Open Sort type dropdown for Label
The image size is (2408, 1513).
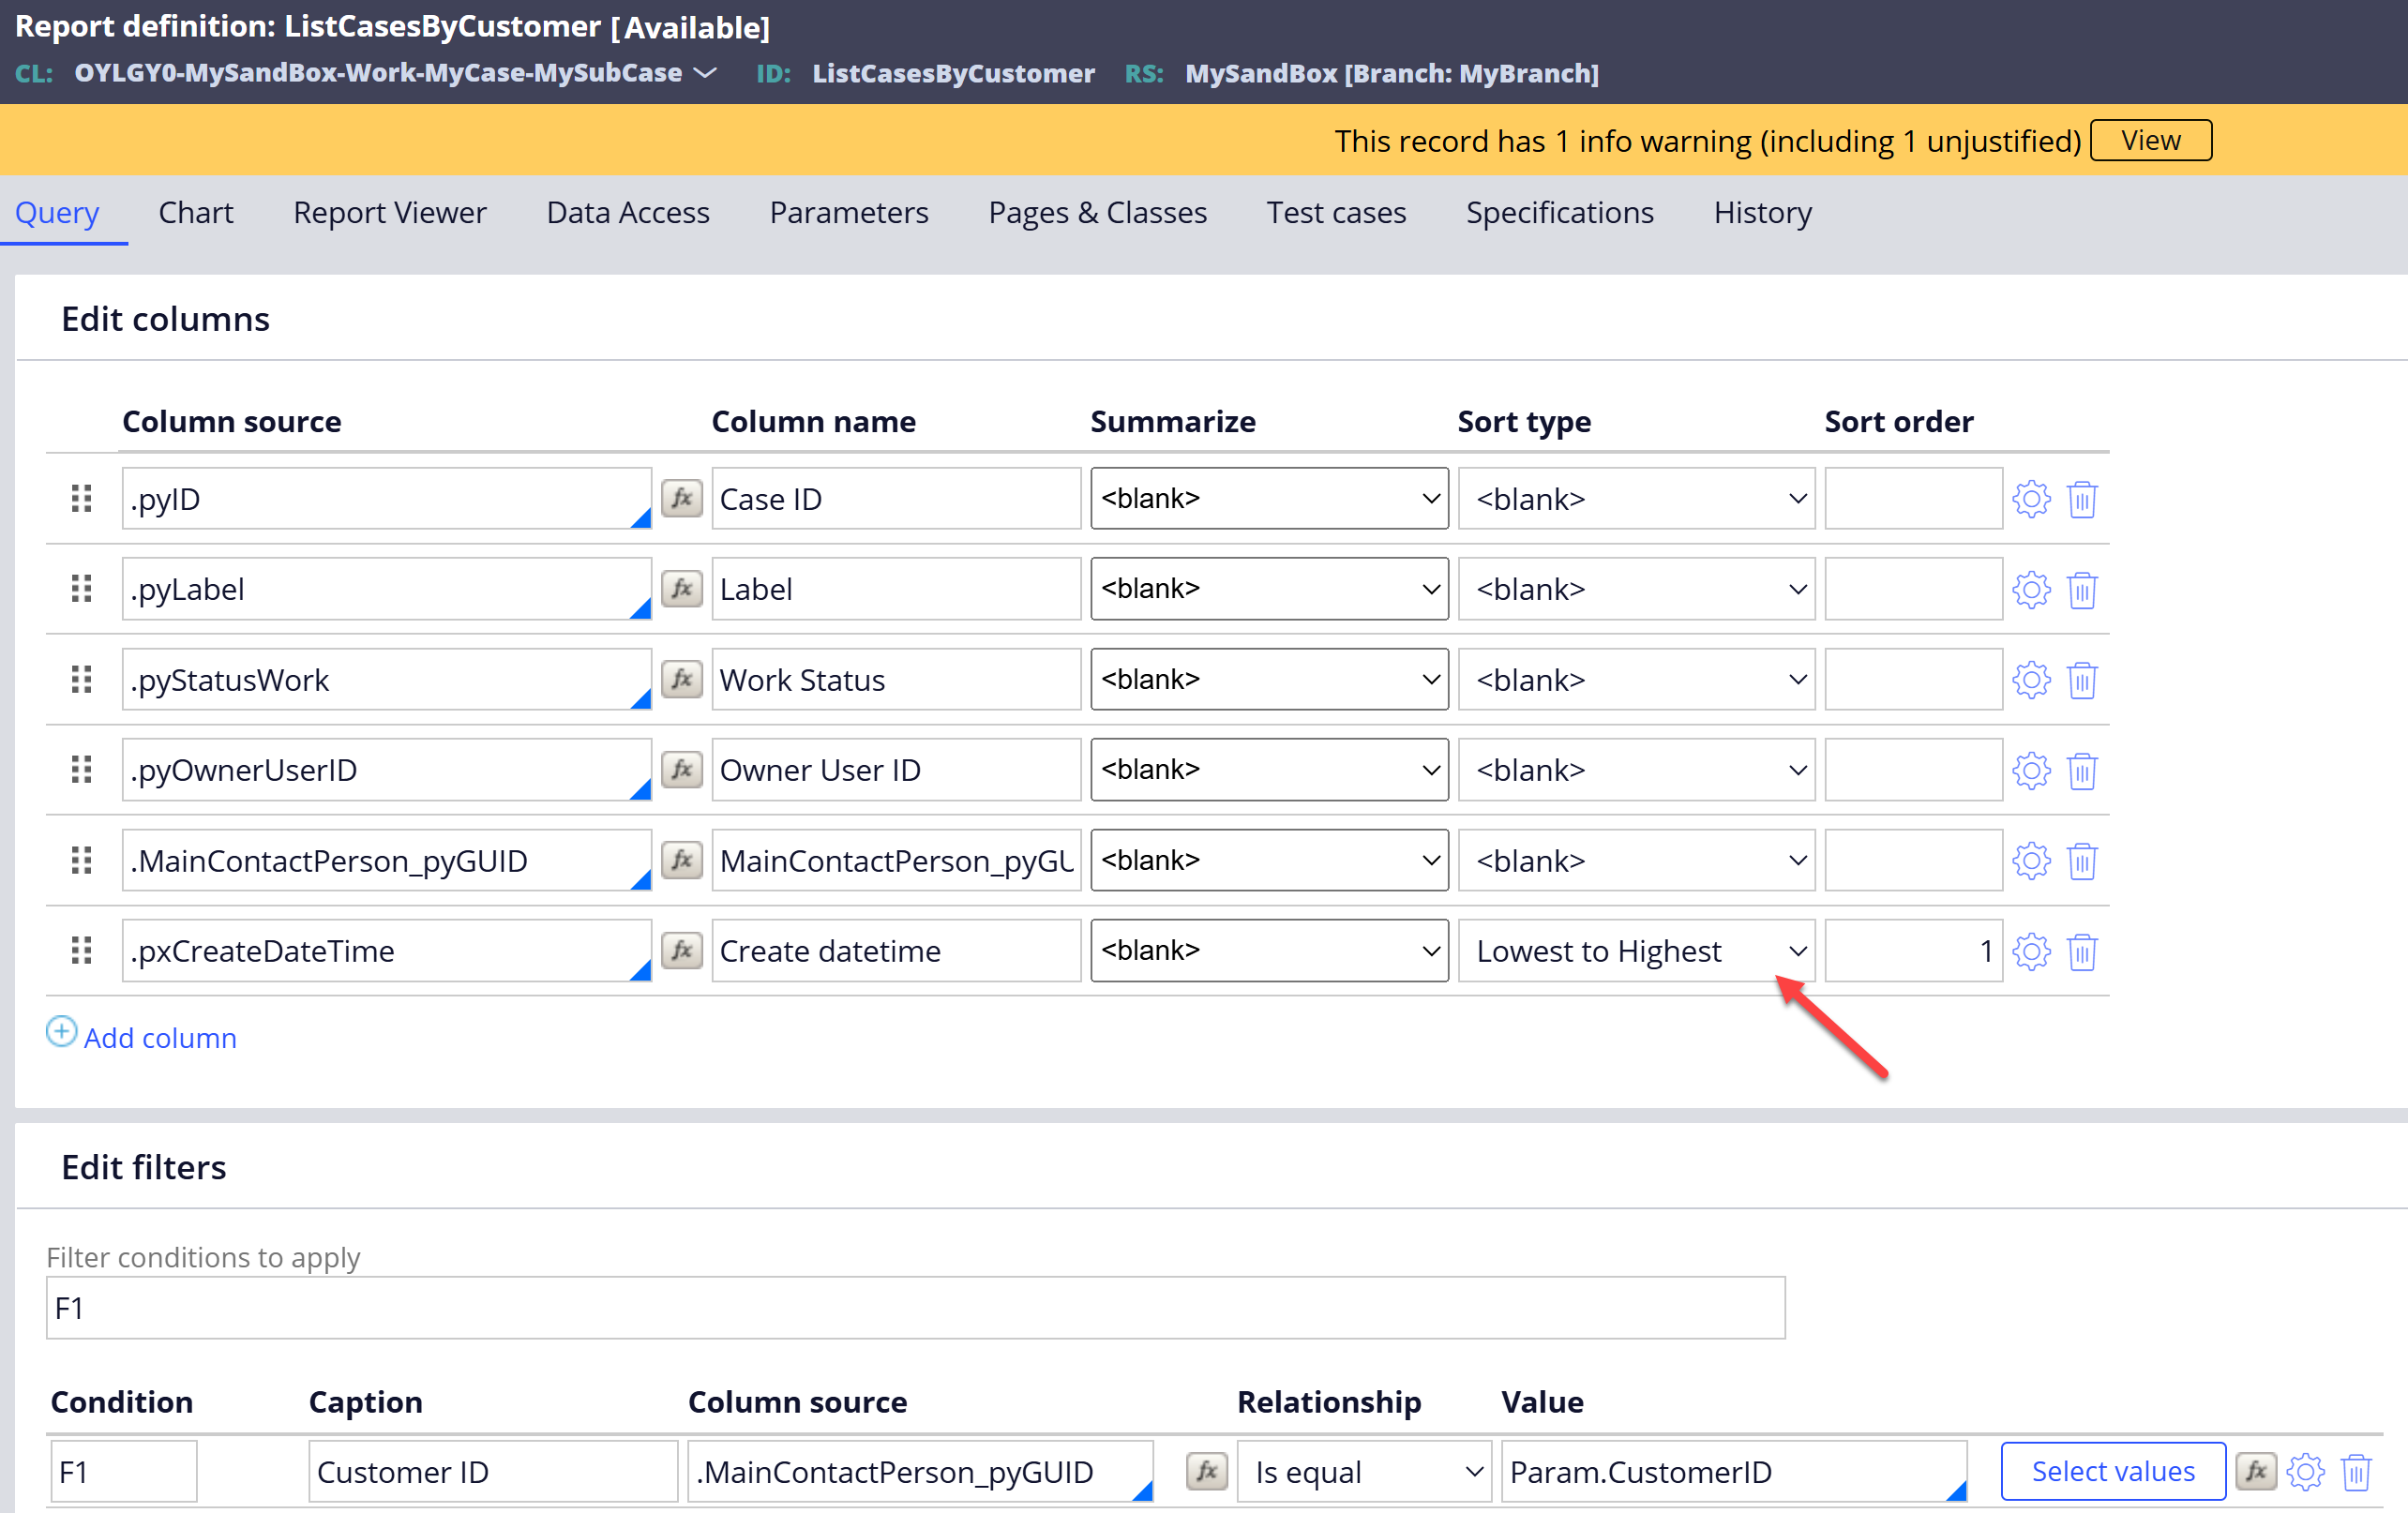pyautogui.click(x=1636, y=589)
